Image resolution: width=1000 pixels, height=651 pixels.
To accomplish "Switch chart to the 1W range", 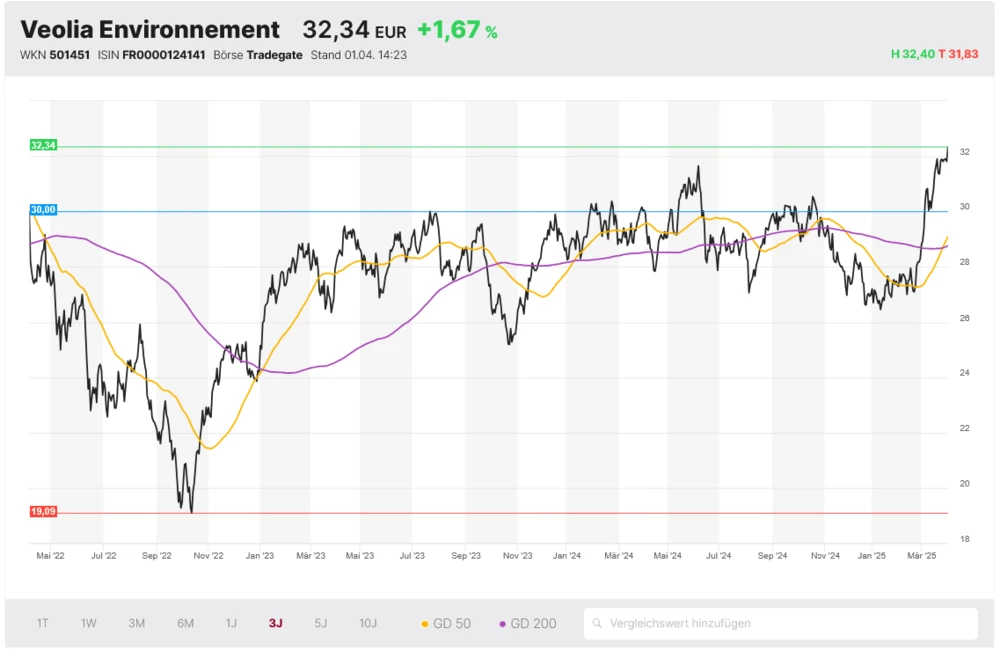I will [x=89, y=623].
